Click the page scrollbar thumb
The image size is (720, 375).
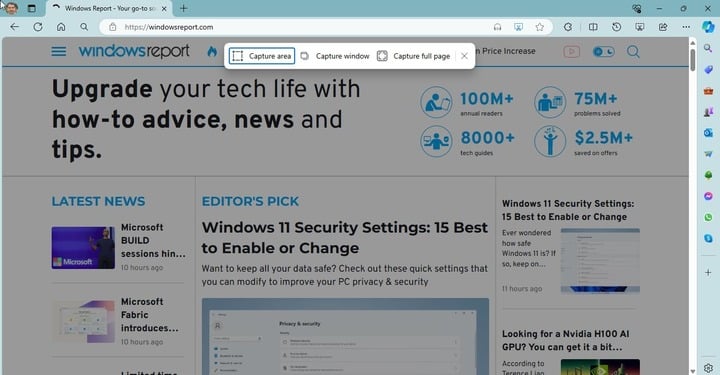coord(692,59)
